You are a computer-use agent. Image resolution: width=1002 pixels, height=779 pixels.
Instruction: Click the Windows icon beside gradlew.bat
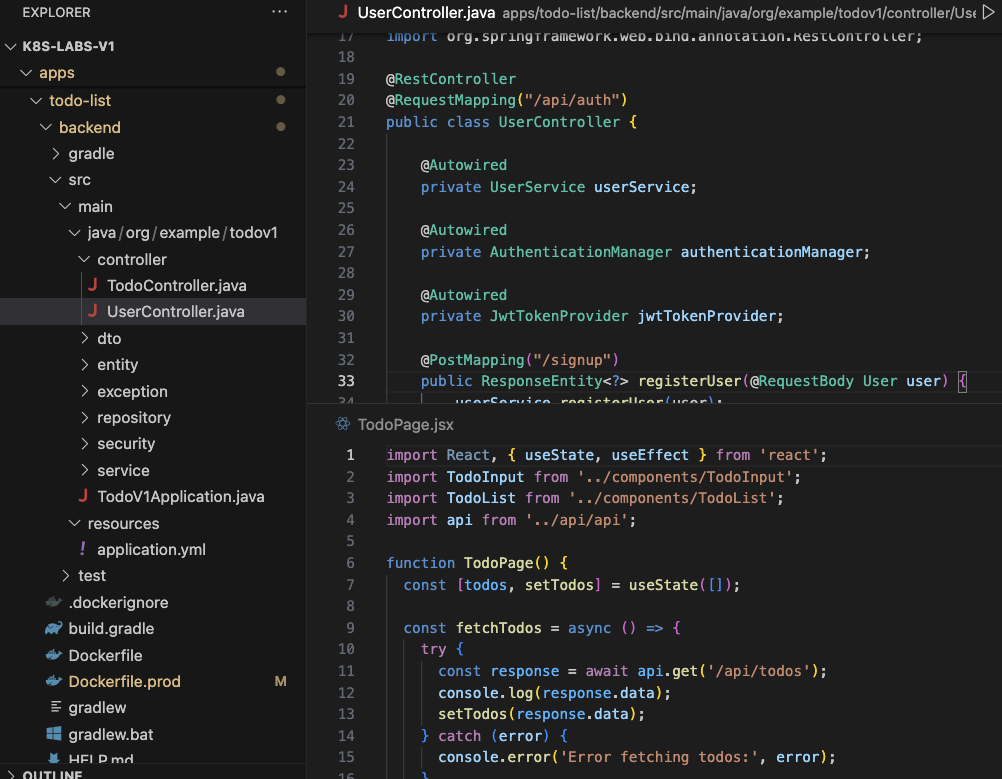click(x=54, y=734)
